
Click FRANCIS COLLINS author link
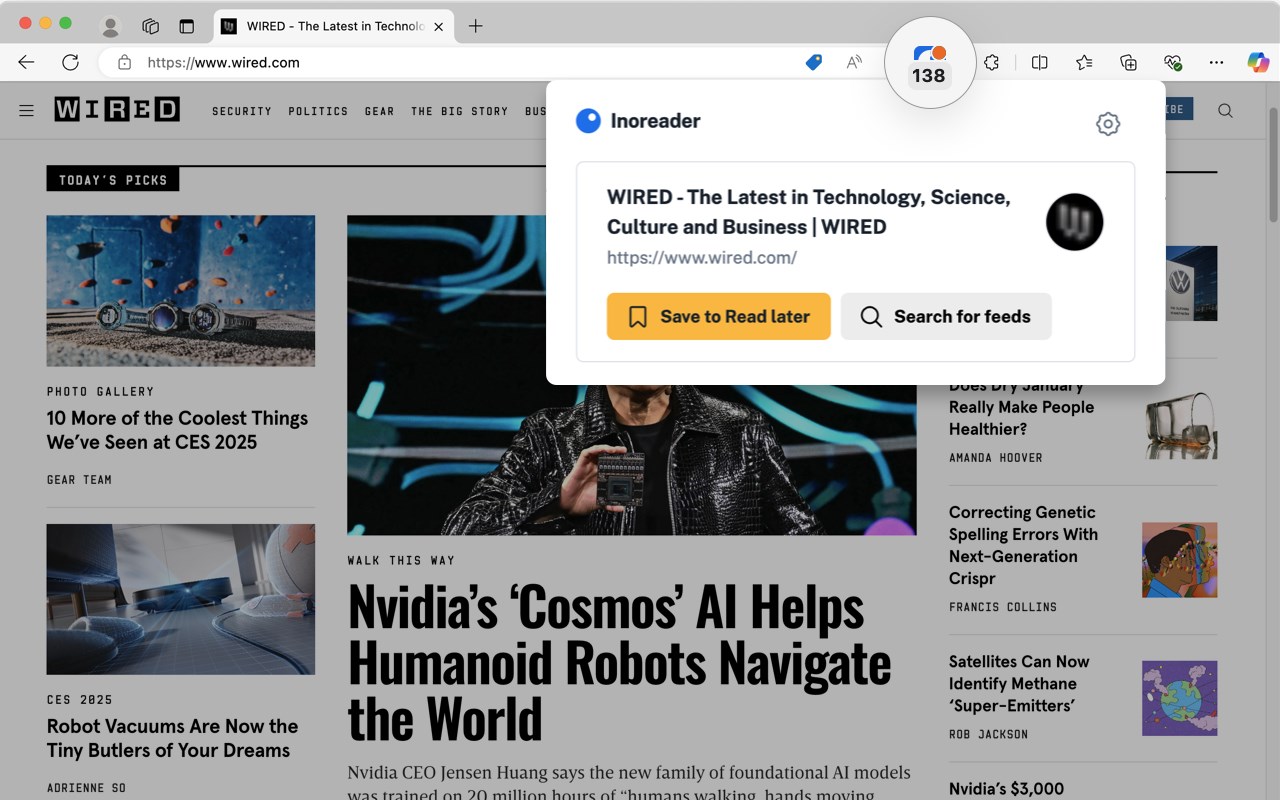(1002, 607)
